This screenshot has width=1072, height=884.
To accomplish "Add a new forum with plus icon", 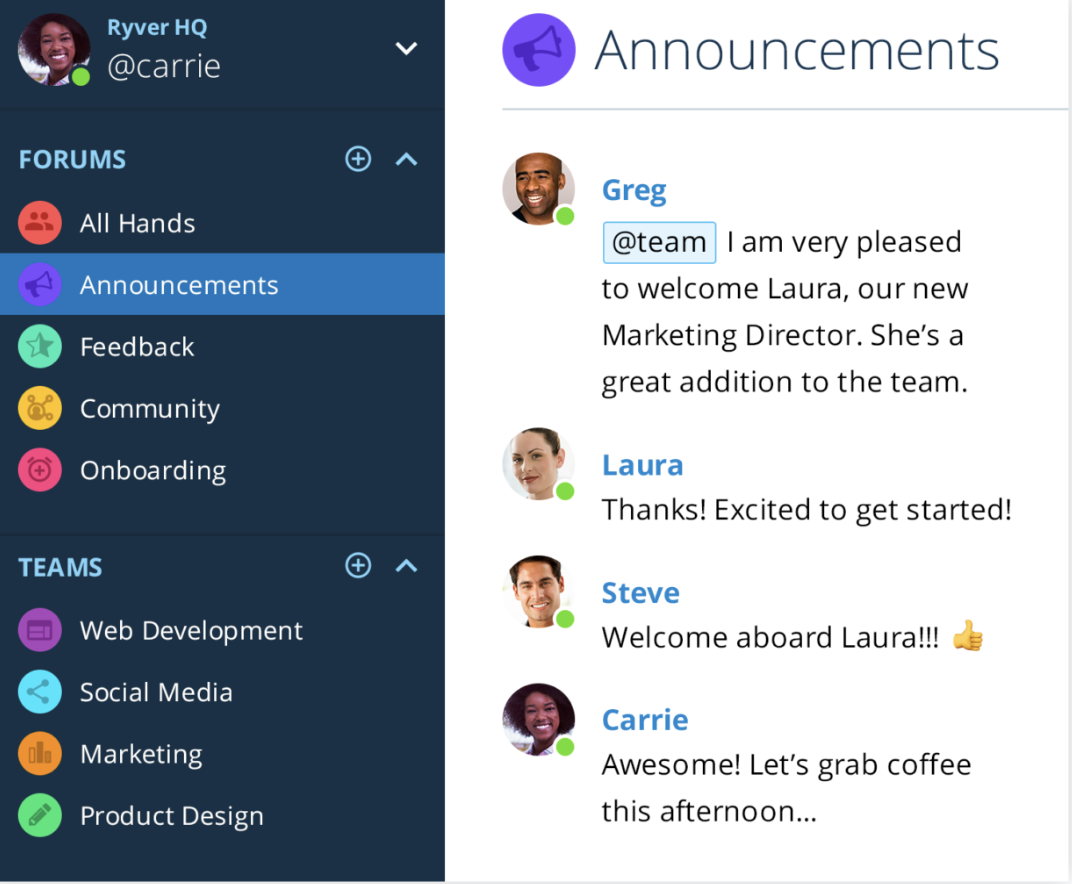I will 358,159.
